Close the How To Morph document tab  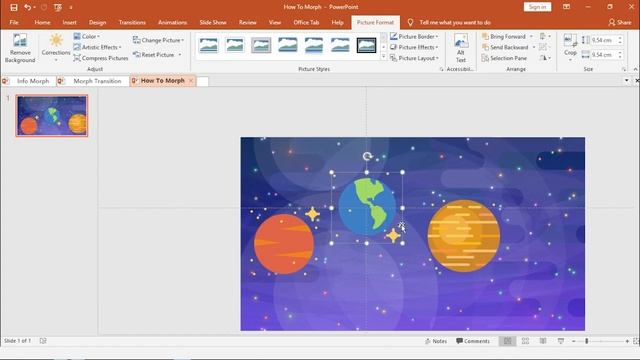point(191,81)
